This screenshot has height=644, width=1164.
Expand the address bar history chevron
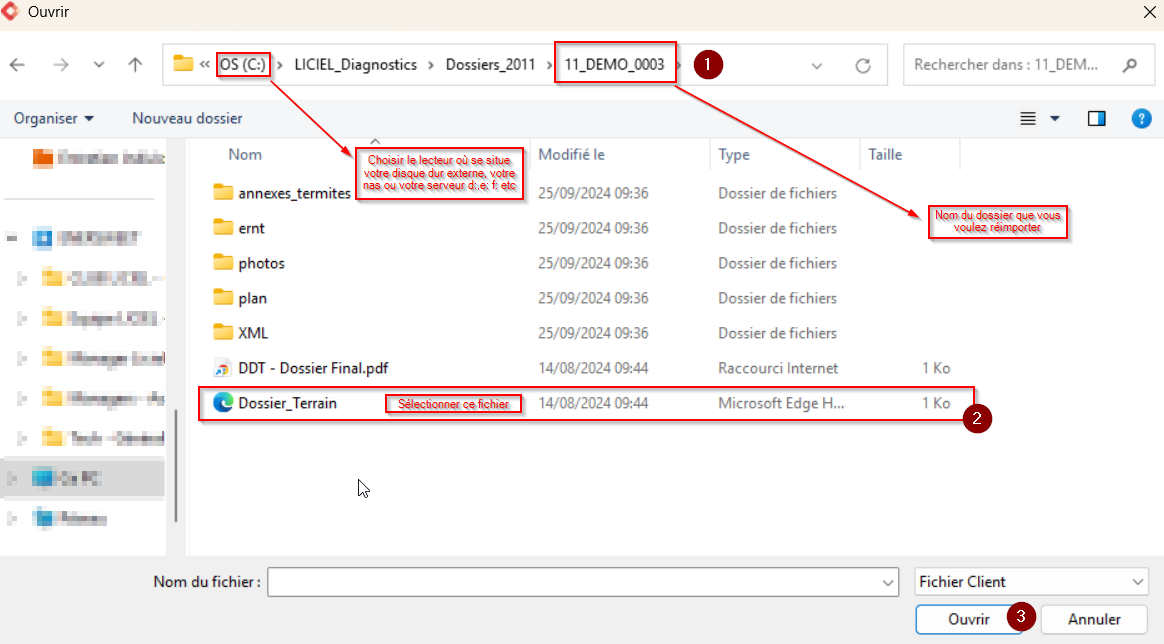(817, 65)
